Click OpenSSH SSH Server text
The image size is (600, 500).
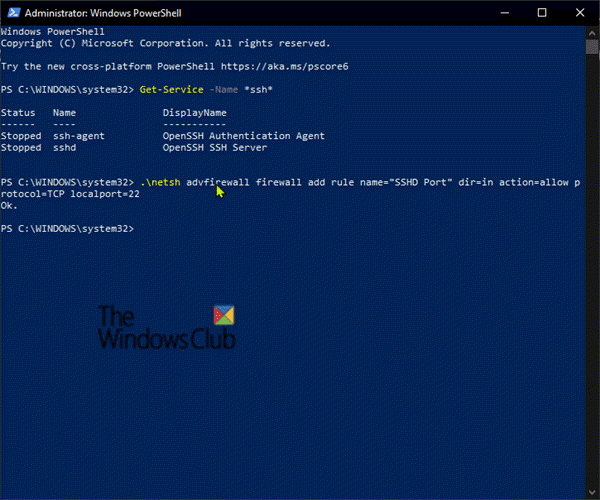[x=215, y=148]
